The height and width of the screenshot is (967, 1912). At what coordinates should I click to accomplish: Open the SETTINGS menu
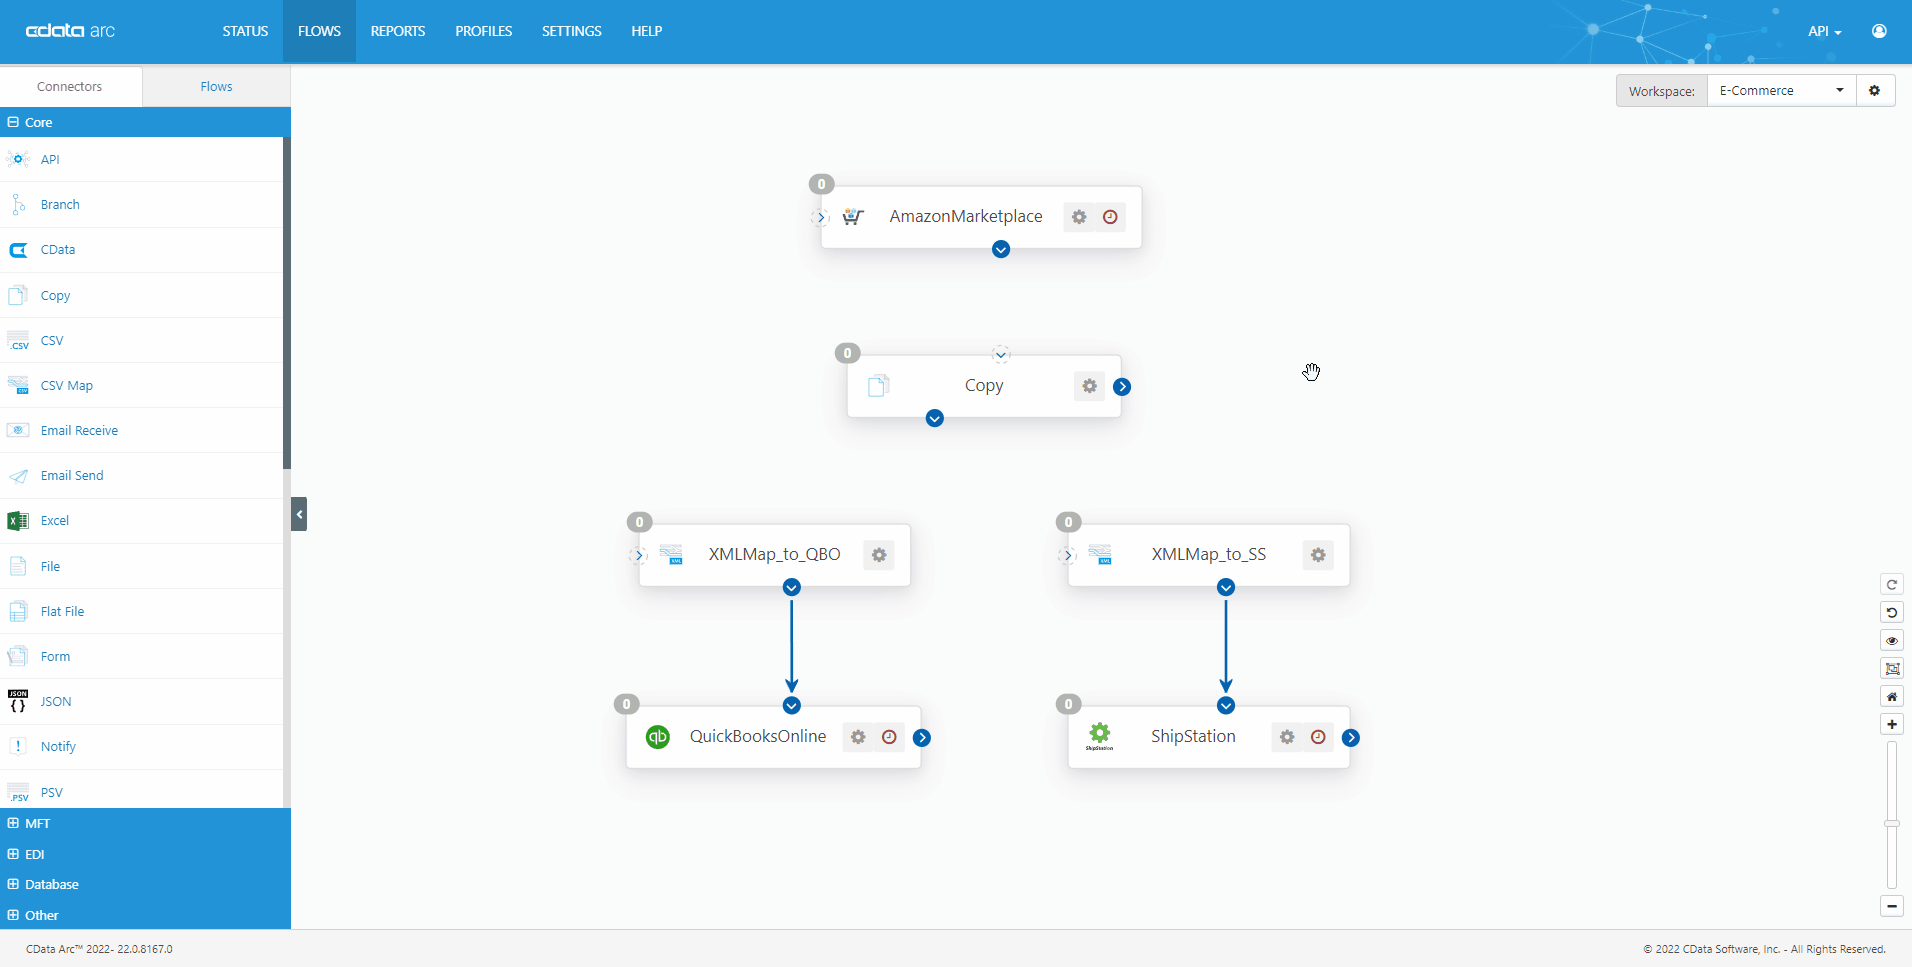572,31
